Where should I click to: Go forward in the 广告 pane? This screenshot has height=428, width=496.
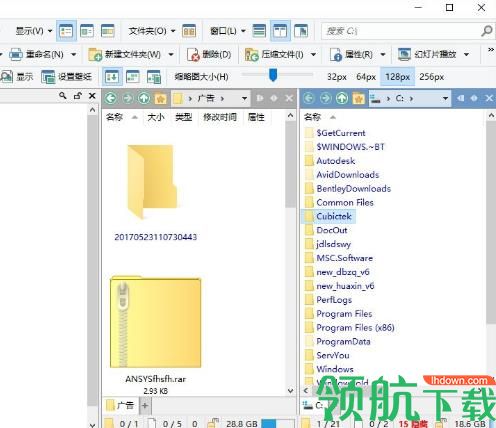(x=128, y=98)
